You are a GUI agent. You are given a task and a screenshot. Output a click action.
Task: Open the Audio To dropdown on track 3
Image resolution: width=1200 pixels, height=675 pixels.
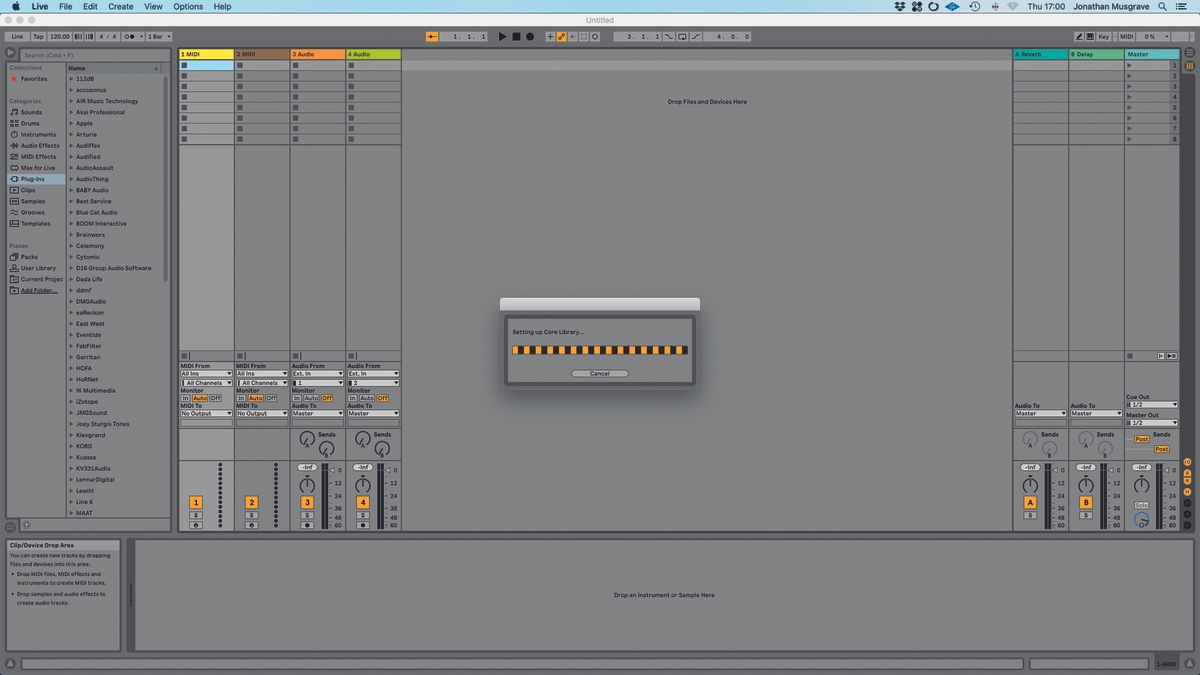click(x=317, y=413)
